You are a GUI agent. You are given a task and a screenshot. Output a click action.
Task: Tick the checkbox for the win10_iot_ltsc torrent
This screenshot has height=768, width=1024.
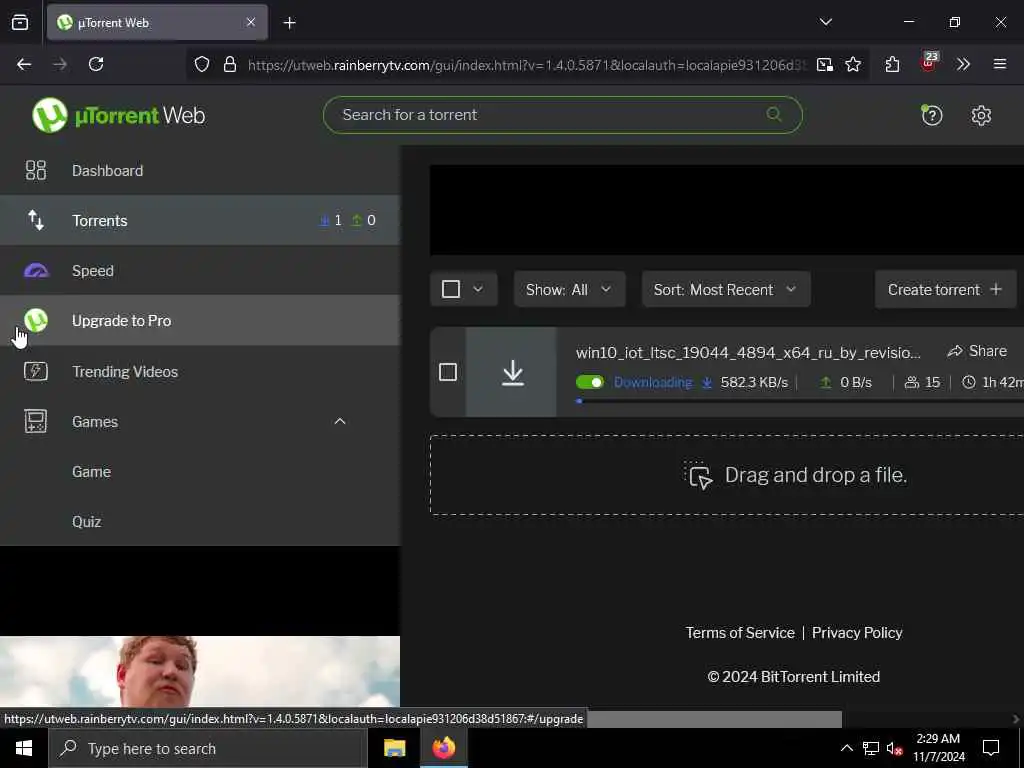(448, 372)
